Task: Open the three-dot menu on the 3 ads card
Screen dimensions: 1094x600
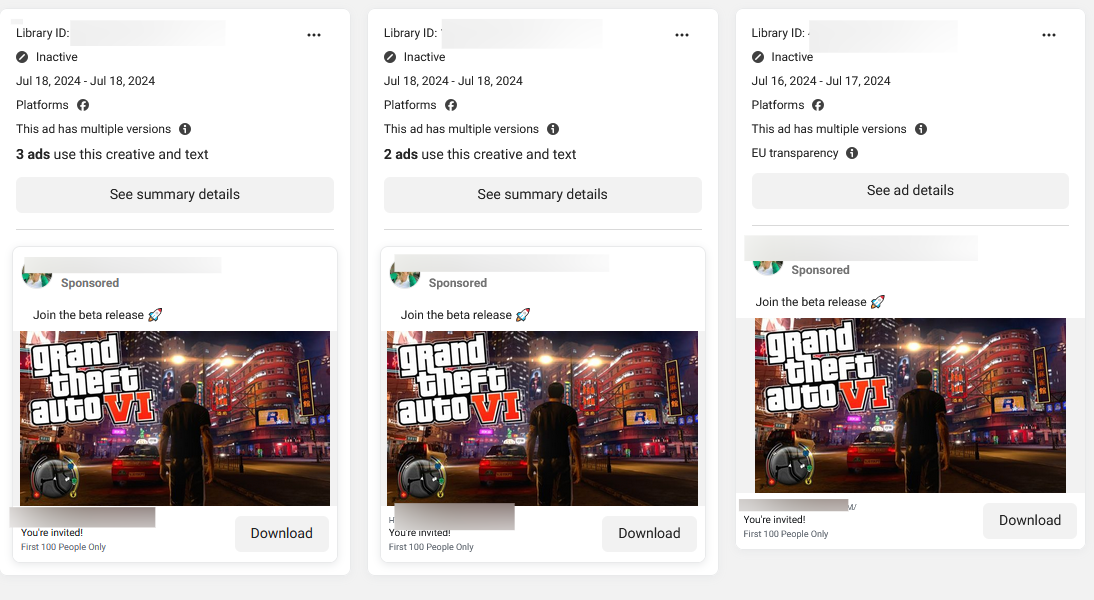Action: [314, 35]
